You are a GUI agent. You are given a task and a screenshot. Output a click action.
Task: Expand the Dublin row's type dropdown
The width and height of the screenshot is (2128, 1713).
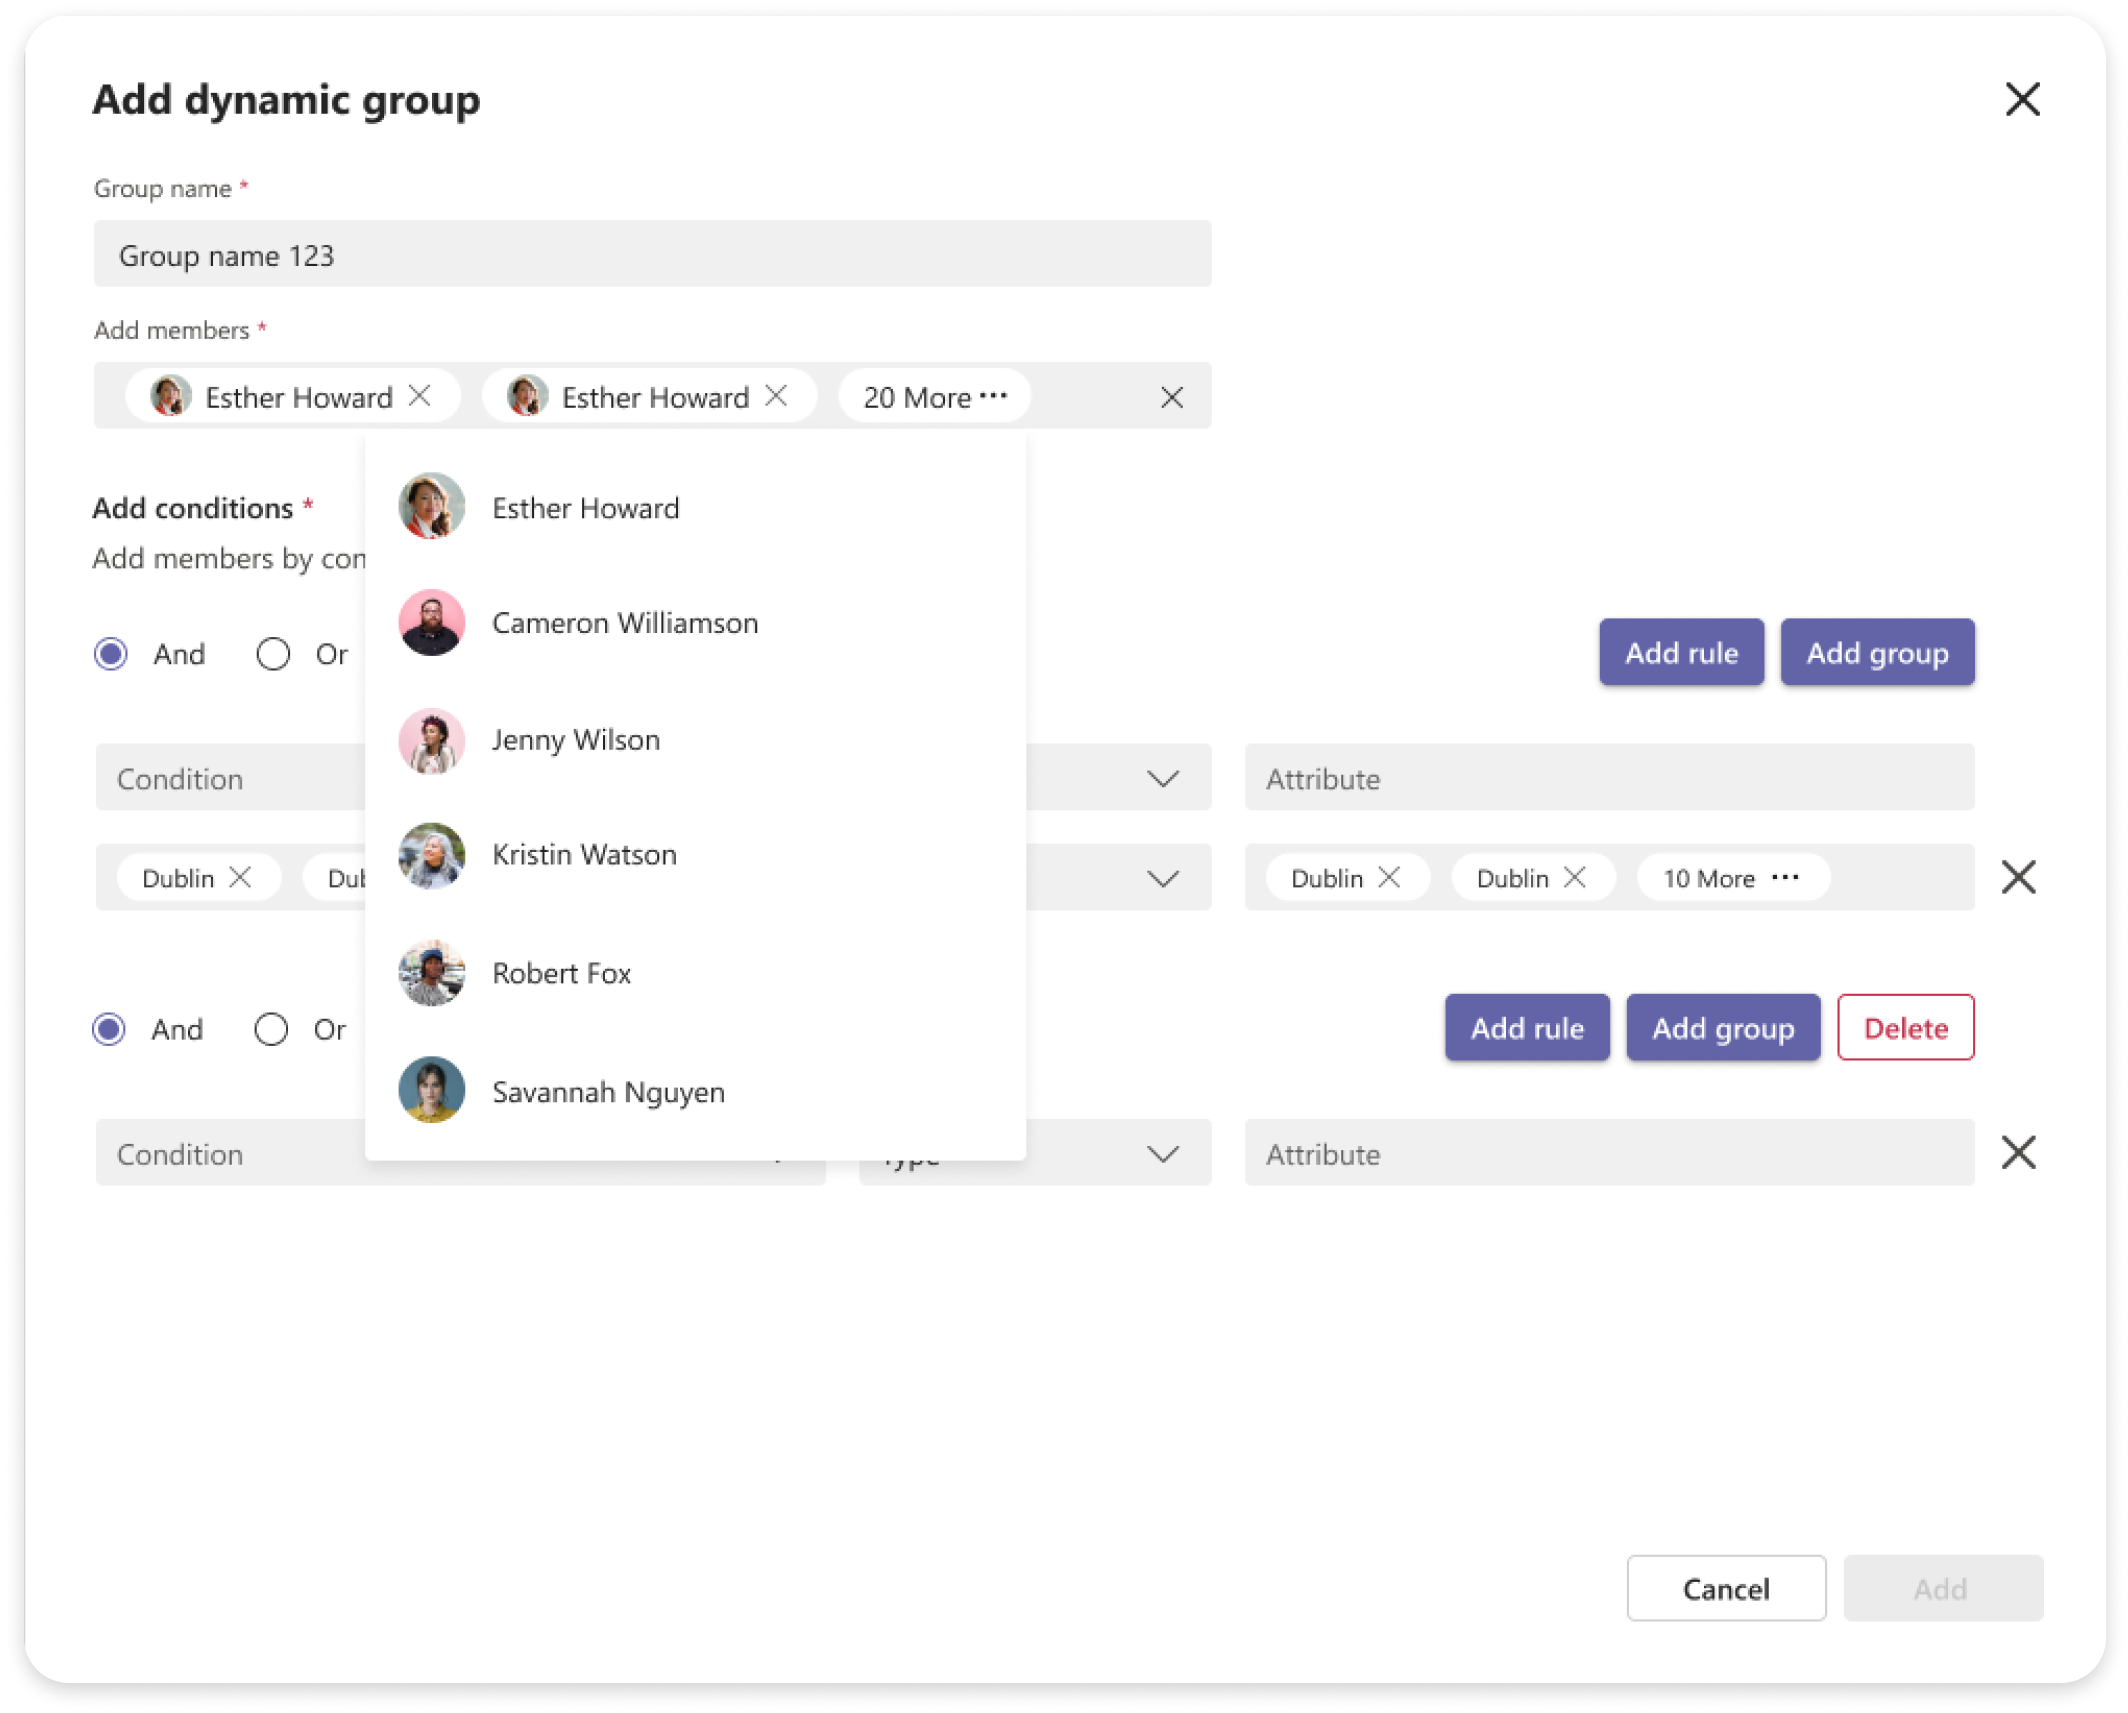point(1162,878)
